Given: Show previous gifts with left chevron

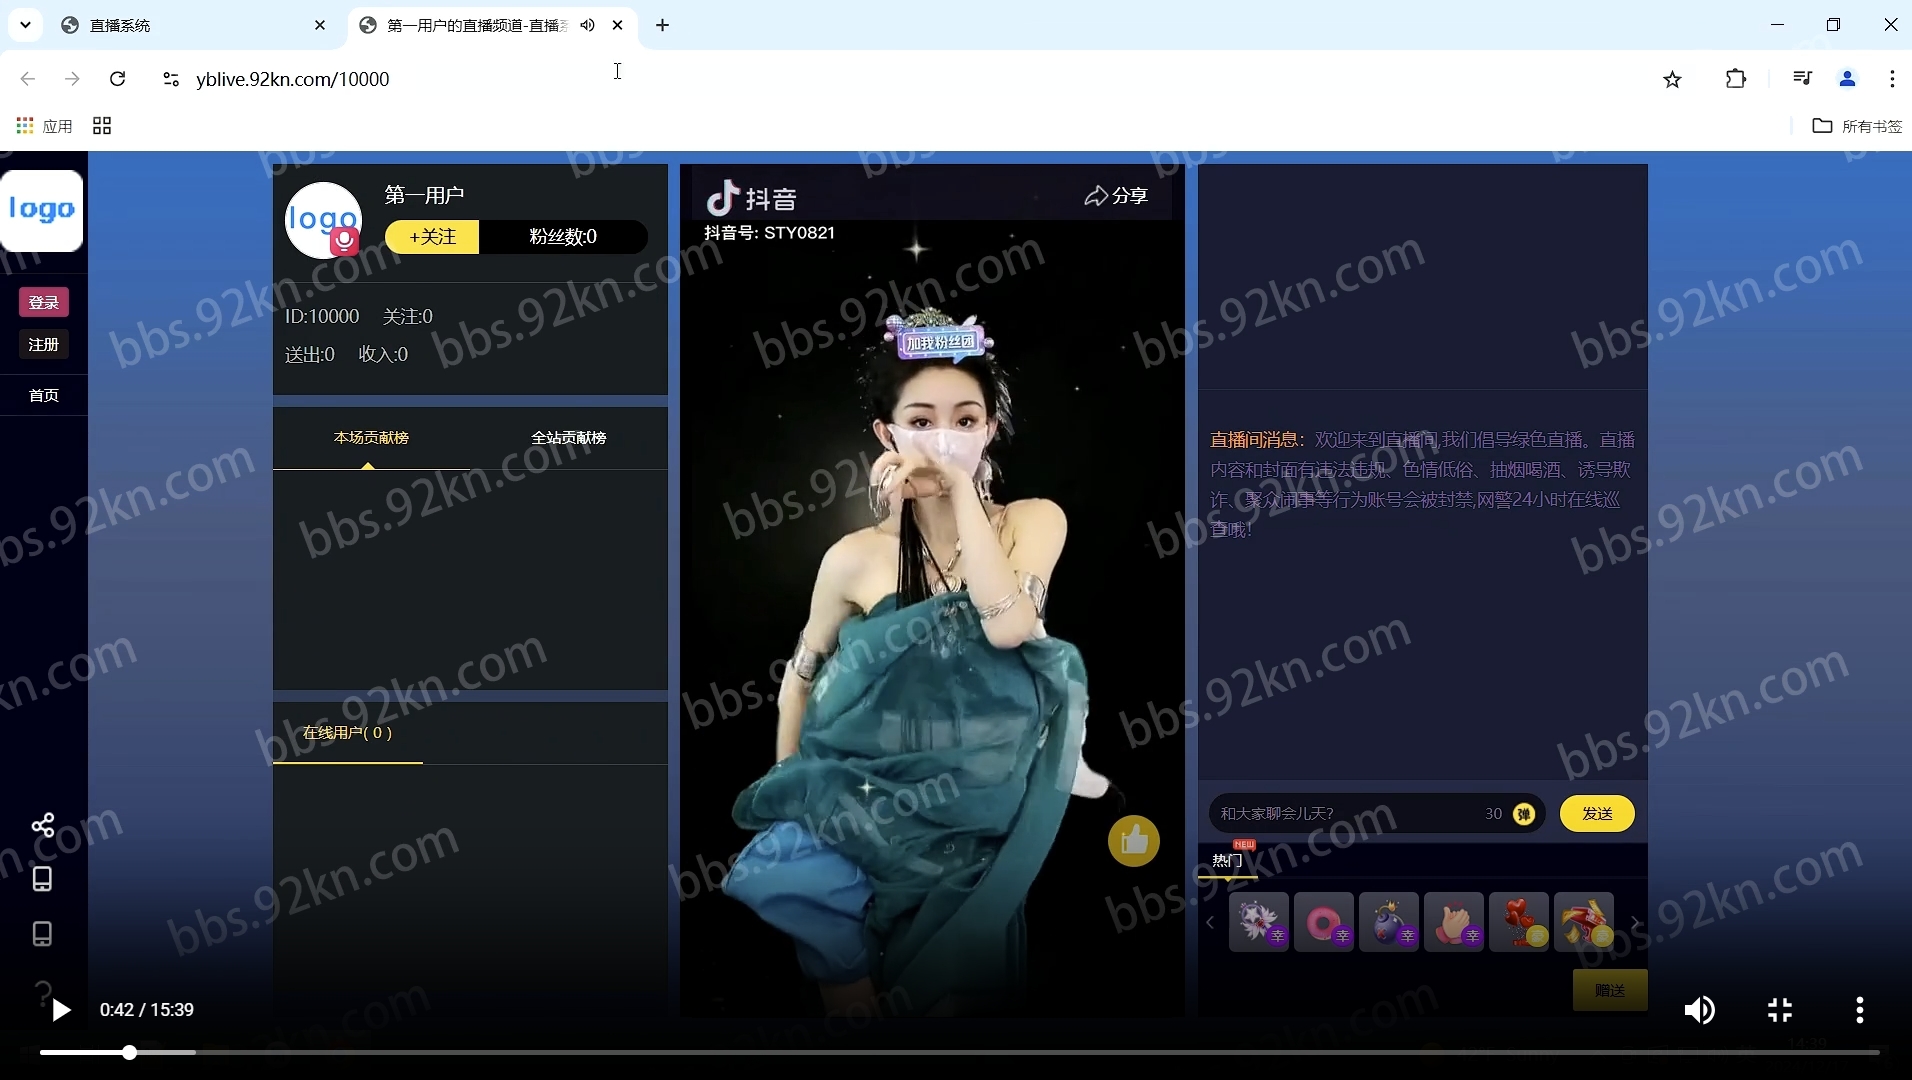Looking at the screenshot, I should pos(1210,923).
